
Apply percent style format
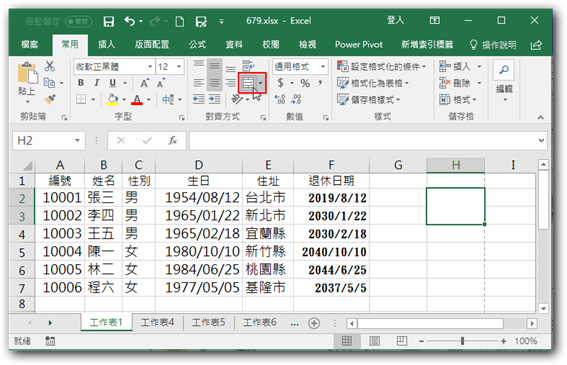coord(305,83)
